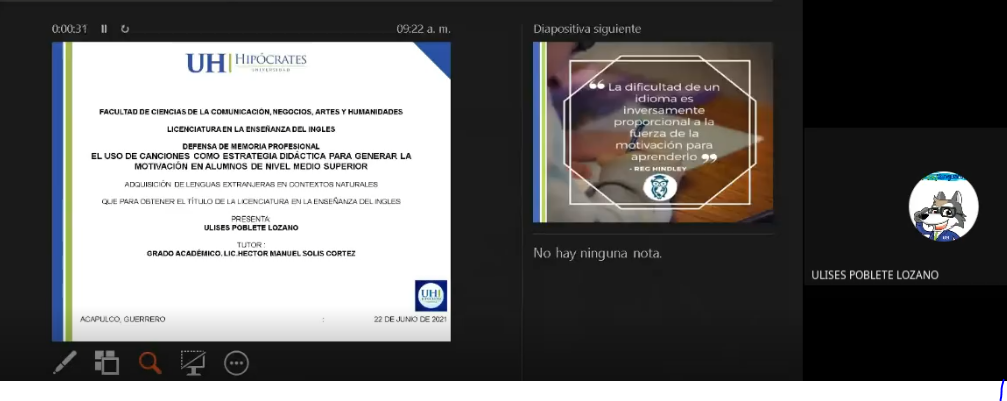
Task: Click the current slide preview
Action: 251,192
